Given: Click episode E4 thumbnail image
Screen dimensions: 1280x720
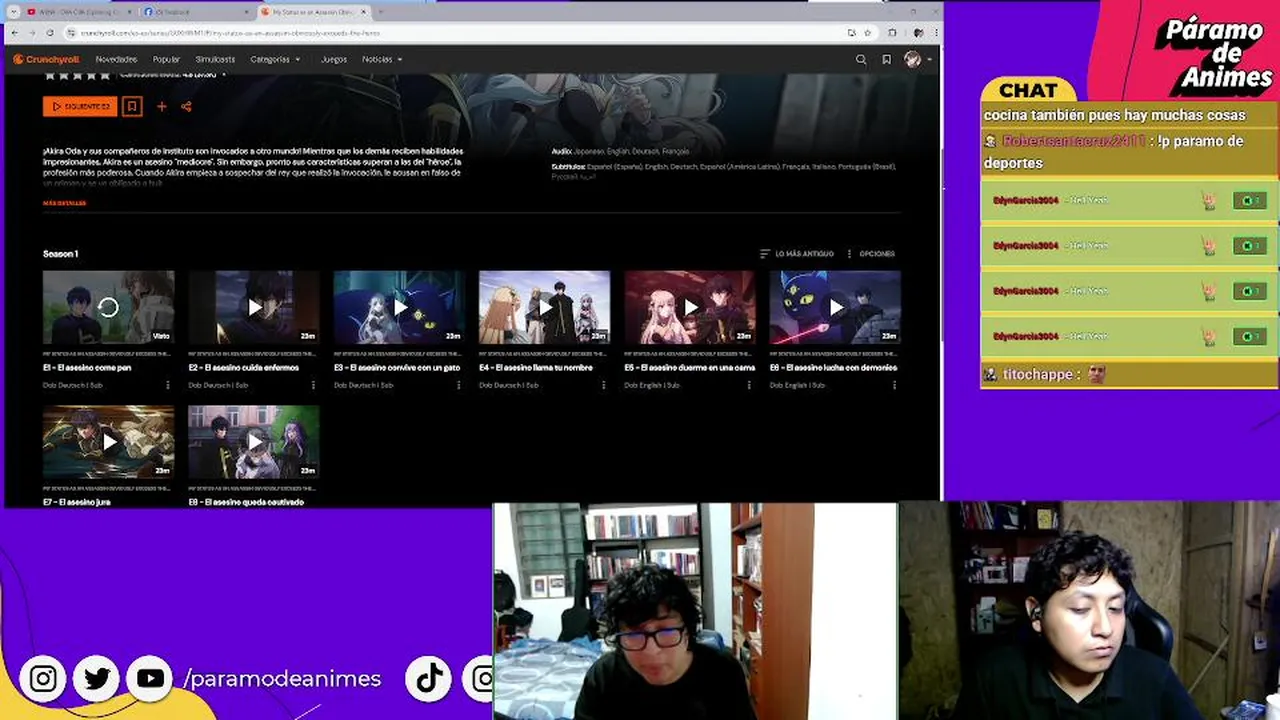Looking at the screenshot, I should pyautogui.click(x=544, y=307).
